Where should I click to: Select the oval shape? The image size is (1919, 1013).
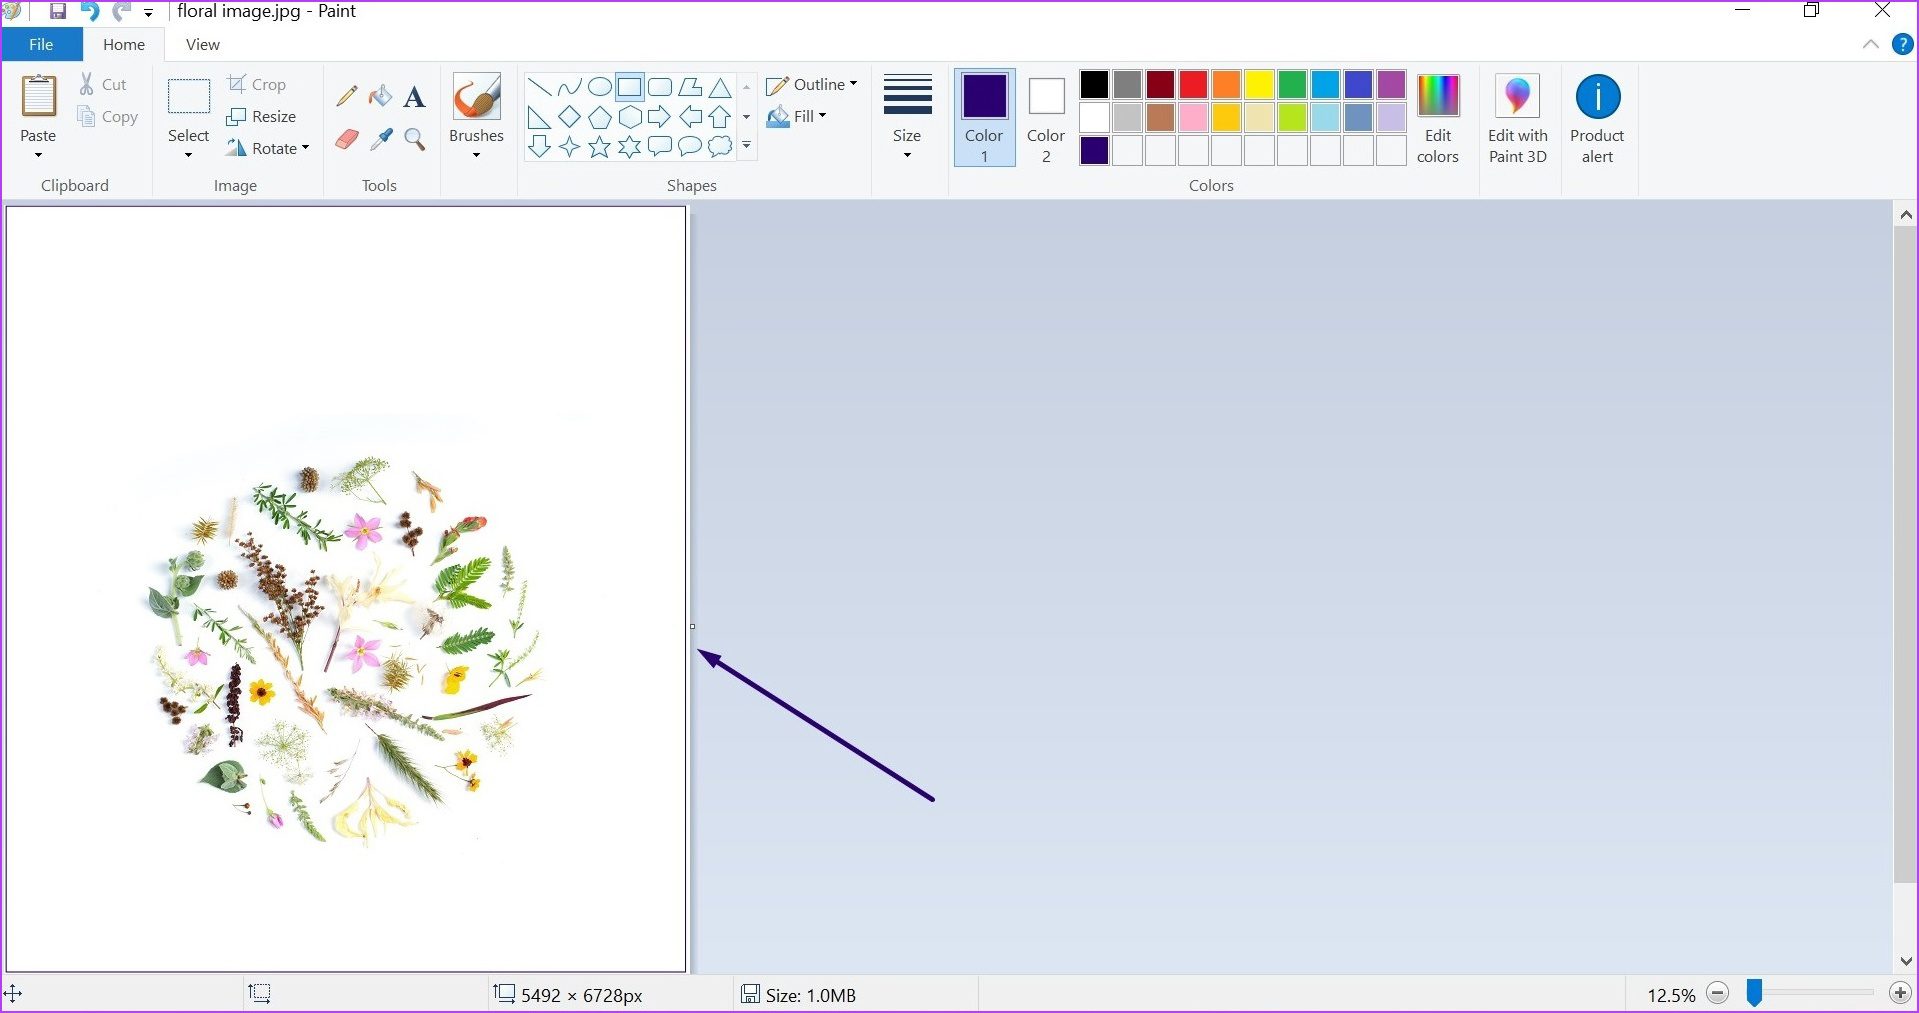[x=600, y=87]
